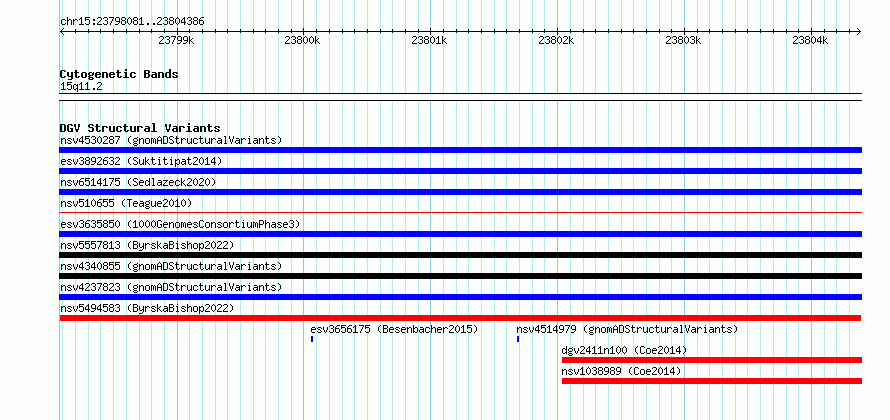Click the 23804k ruler position
The width and height of the screenshot is (890, 420).
(811, 40)
